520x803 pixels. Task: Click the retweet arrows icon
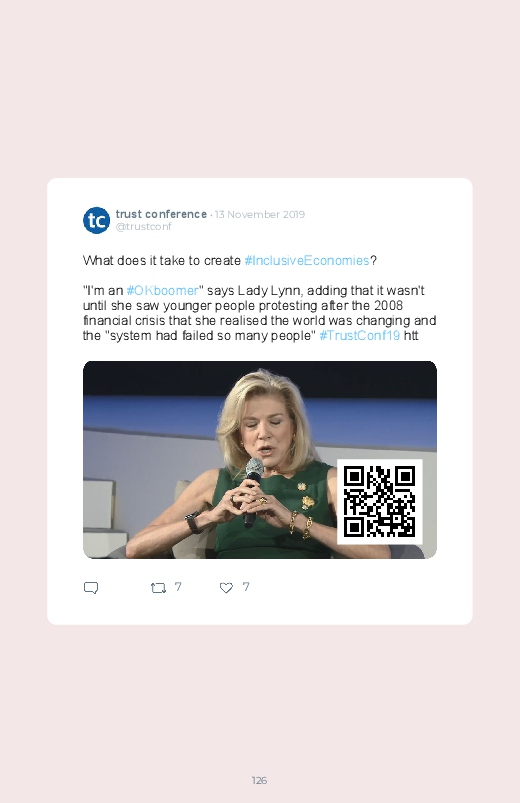tap(158, 588)
